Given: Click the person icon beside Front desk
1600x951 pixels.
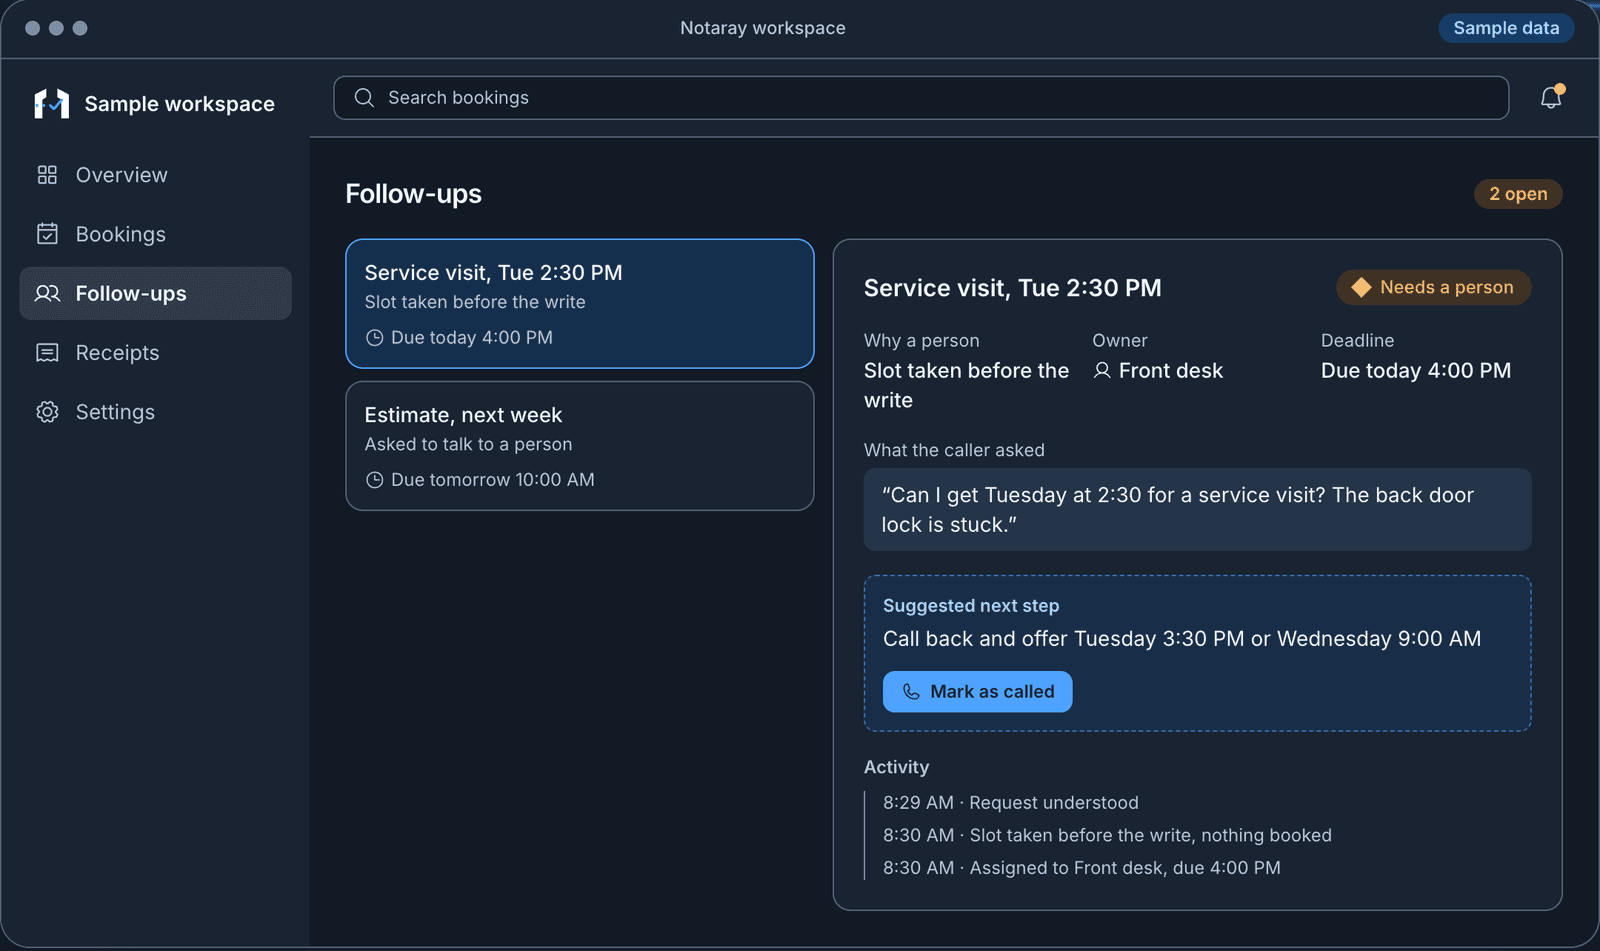Looking at the screenshot, I should (x=1102, y=371).
